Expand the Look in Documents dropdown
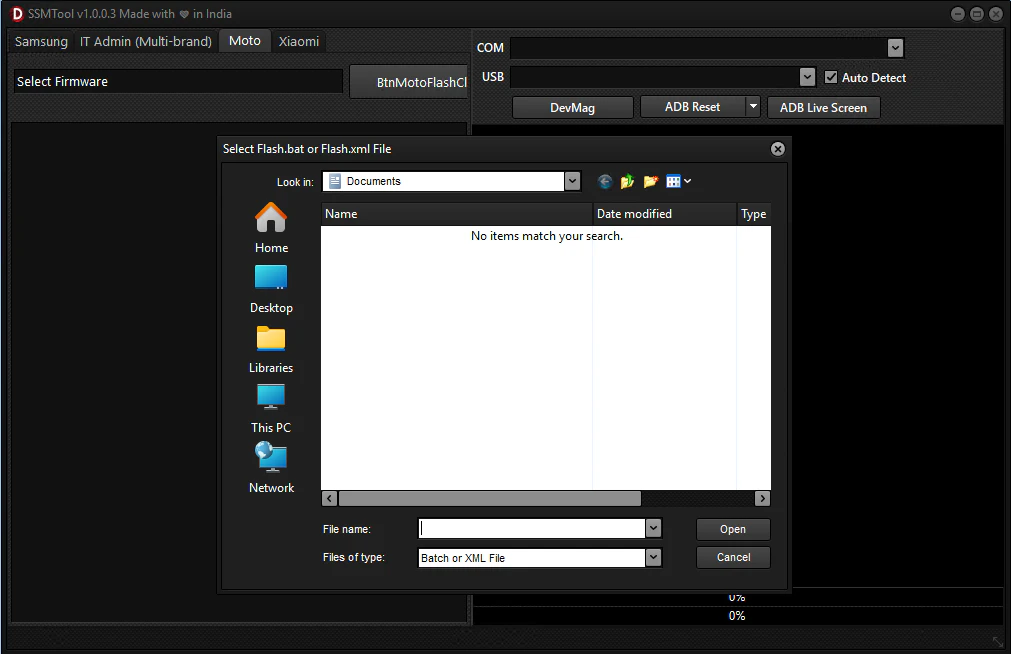This screenshot has width=1011, height=654. (572, 181)
